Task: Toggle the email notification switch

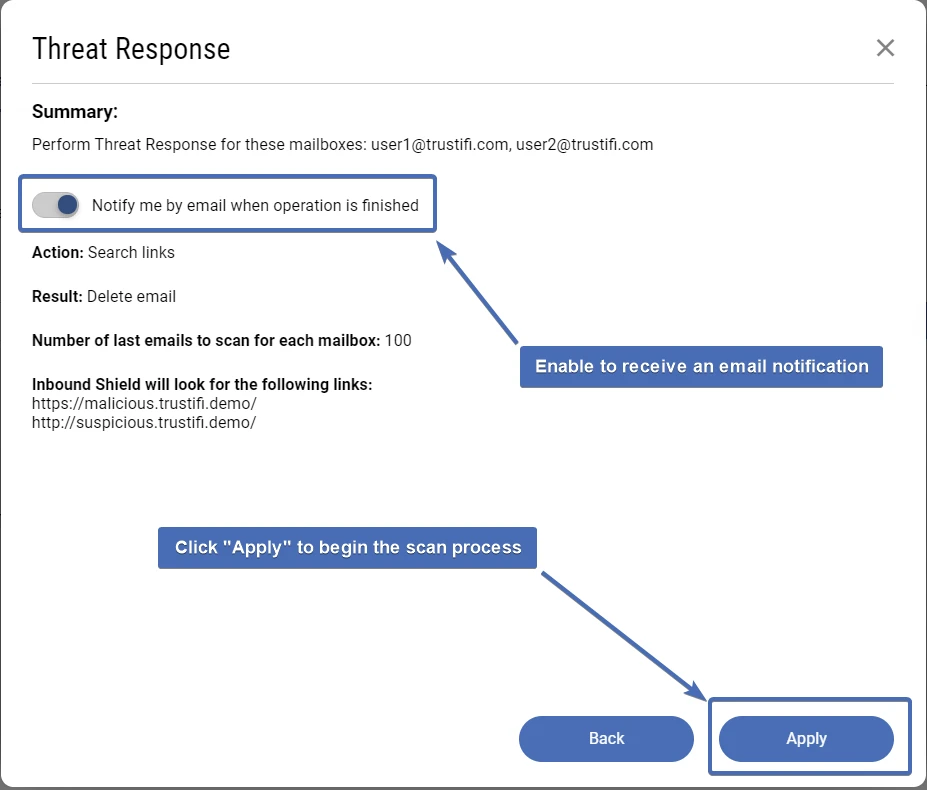Action: 56,205
